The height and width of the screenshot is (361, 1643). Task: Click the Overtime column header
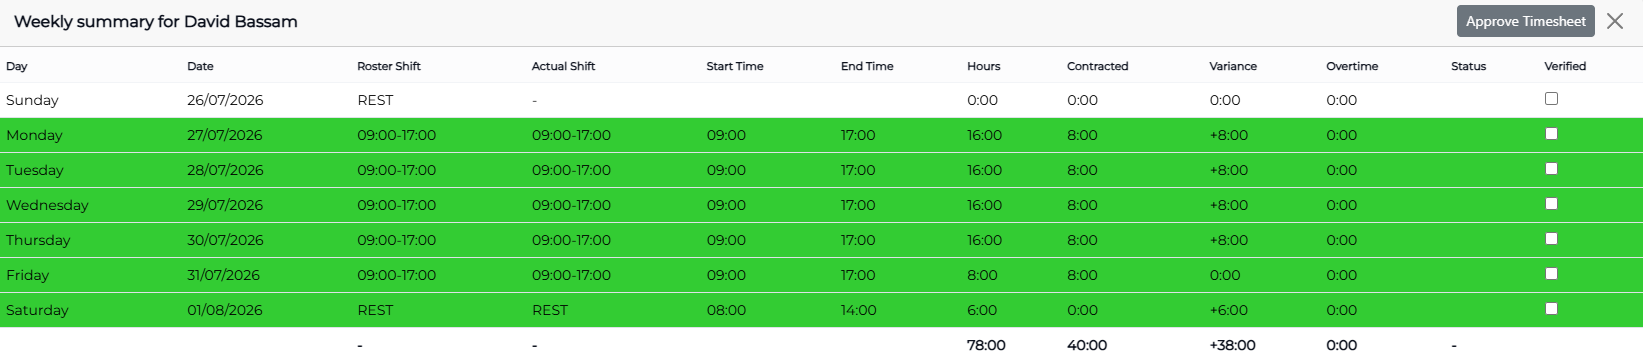tap(1352, 66)
